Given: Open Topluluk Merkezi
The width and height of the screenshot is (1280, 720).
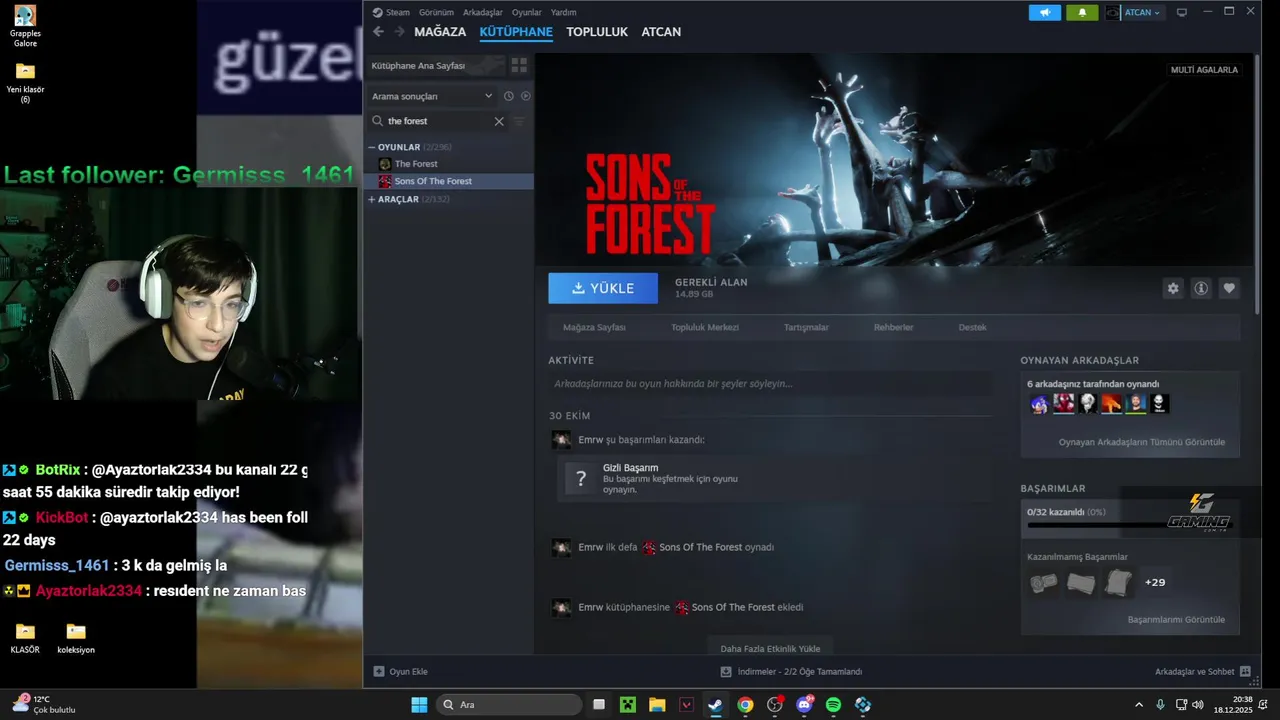Looking at the screenshot, I should [x=705, y=327].
